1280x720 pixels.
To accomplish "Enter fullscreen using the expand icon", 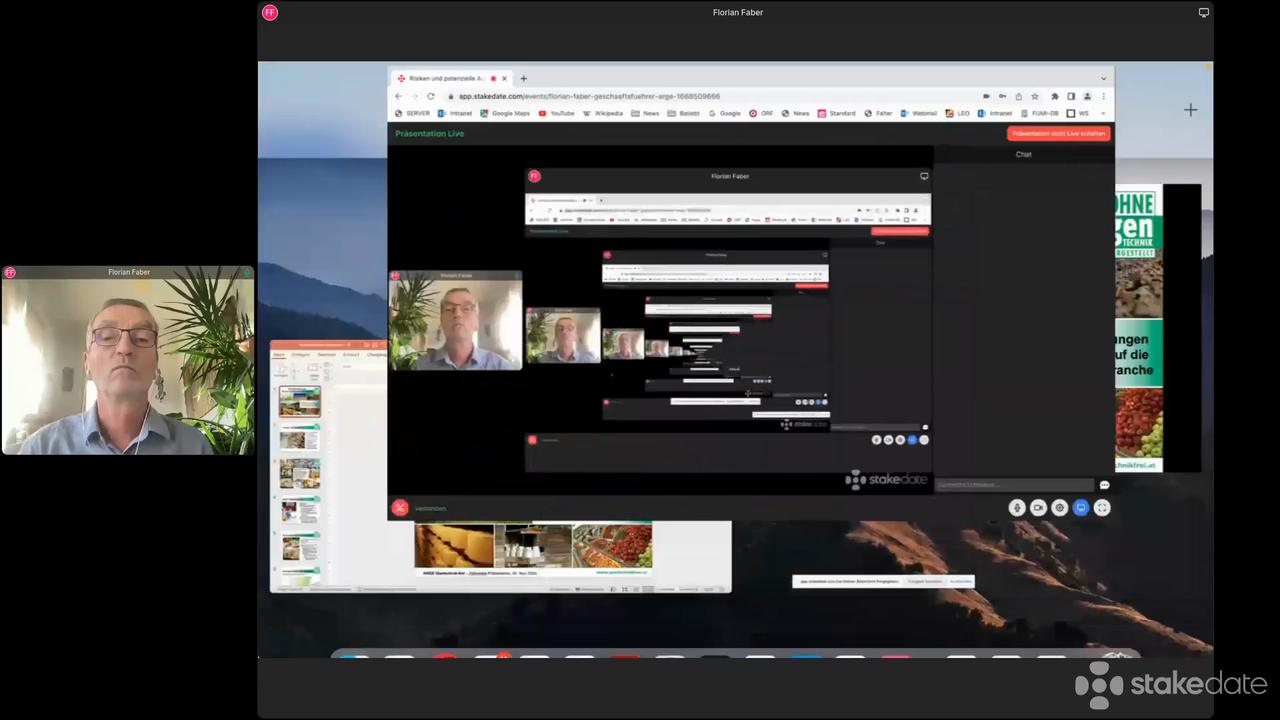I will pos(1102,508).
